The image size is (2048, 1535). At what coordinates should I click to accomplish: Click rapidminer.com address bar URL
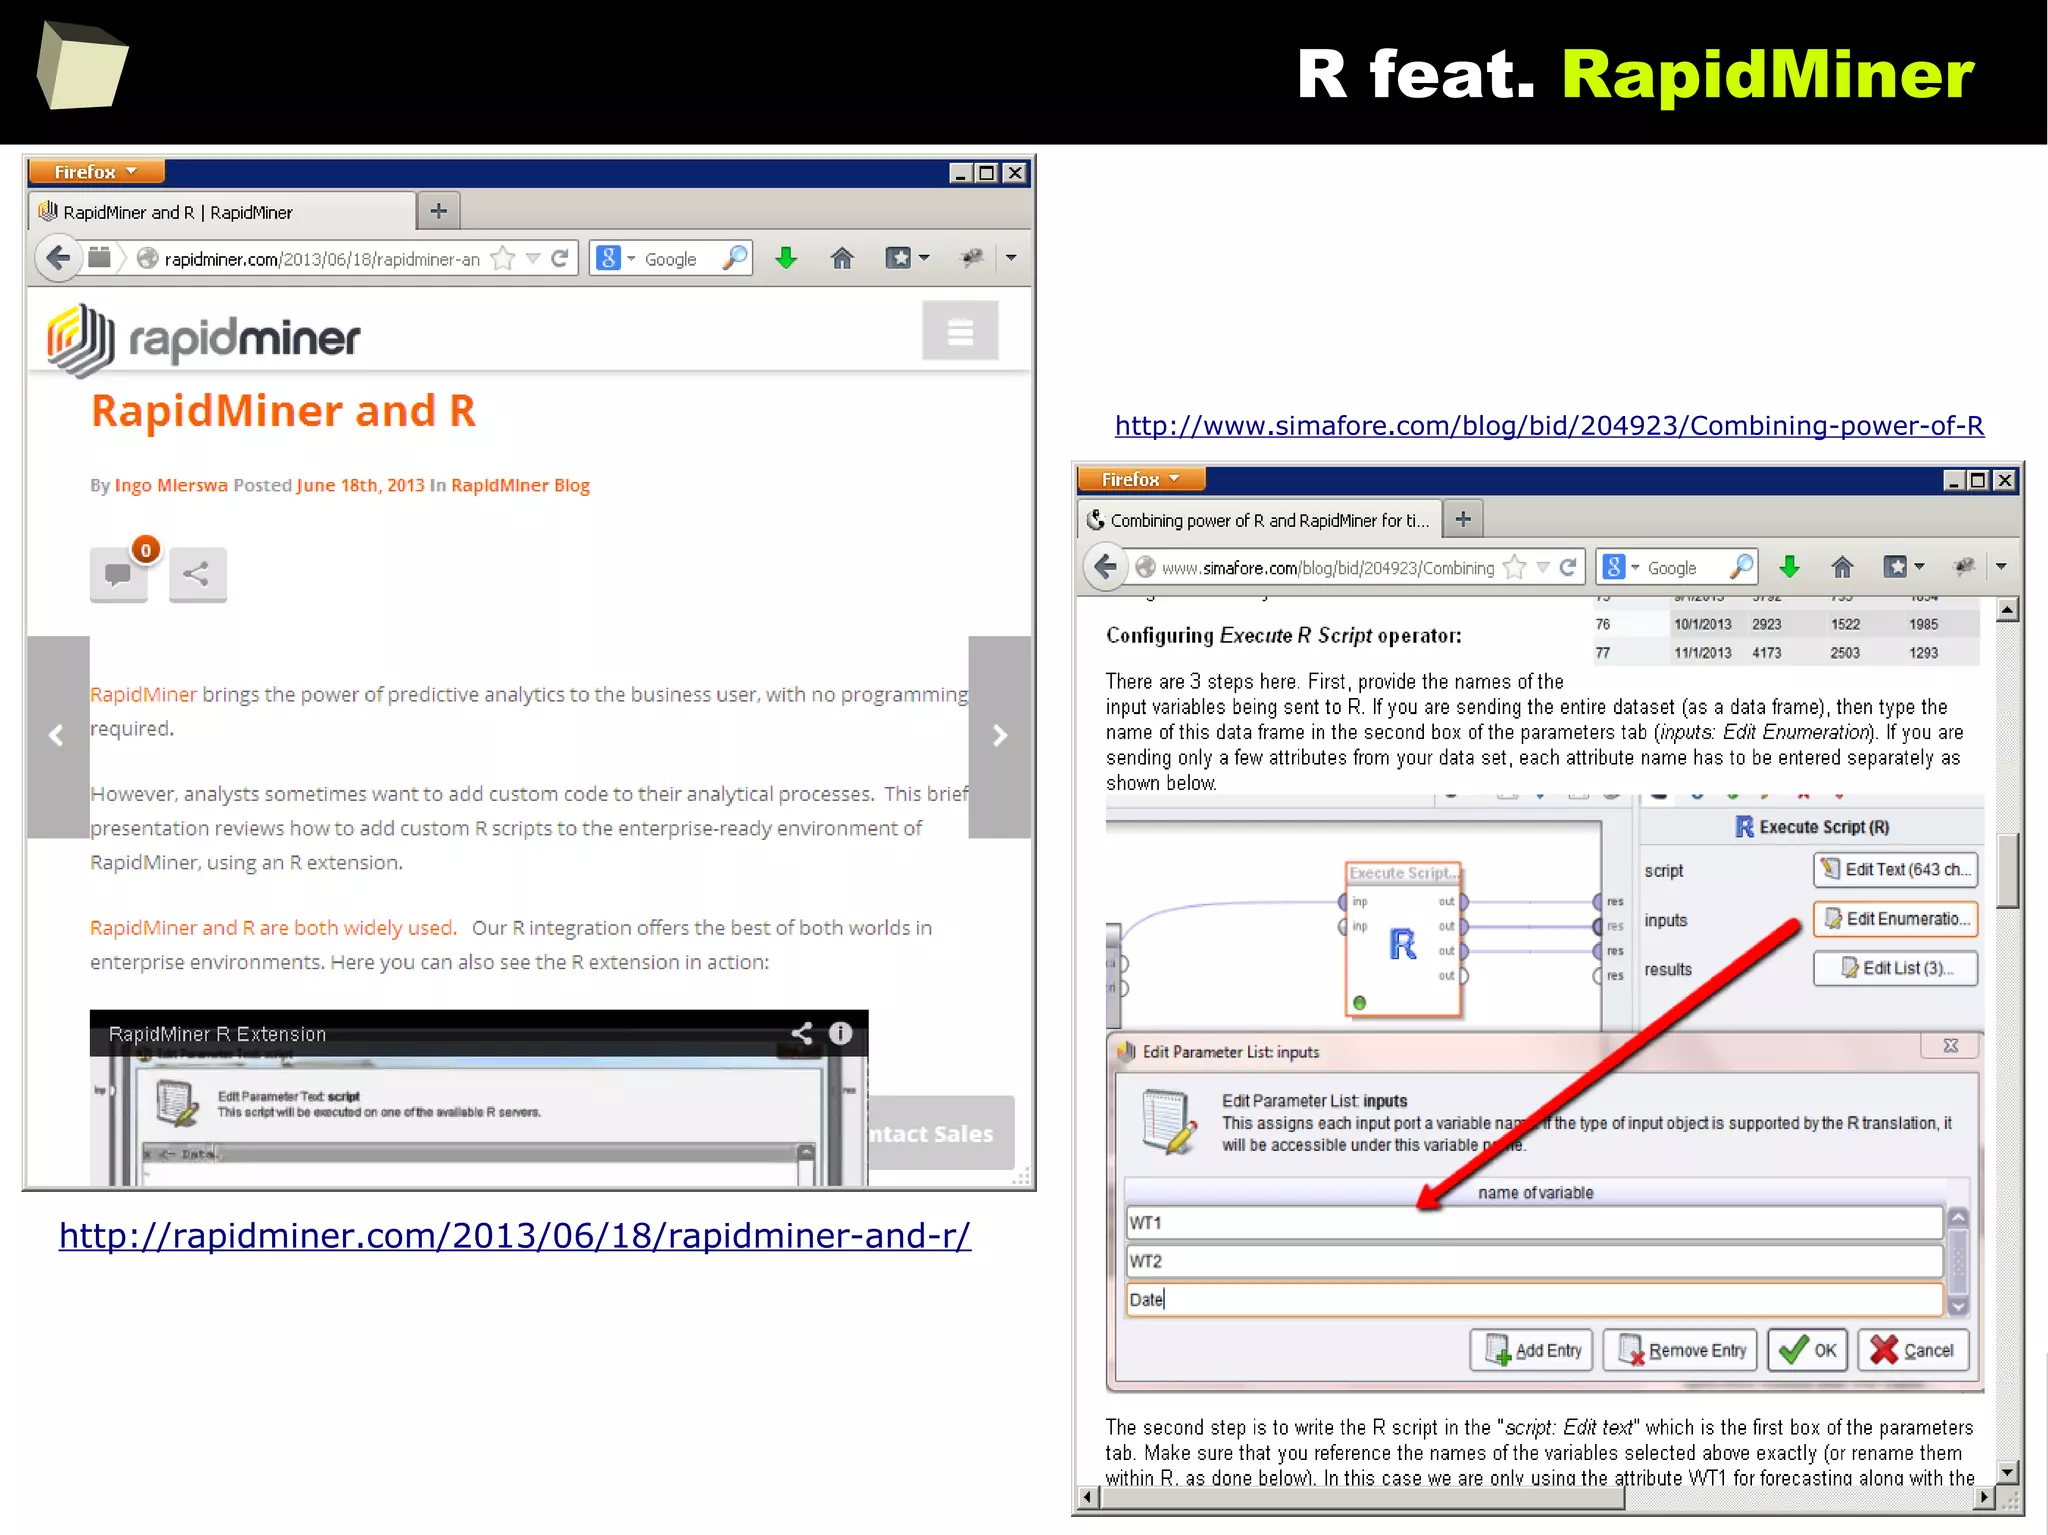322,259
